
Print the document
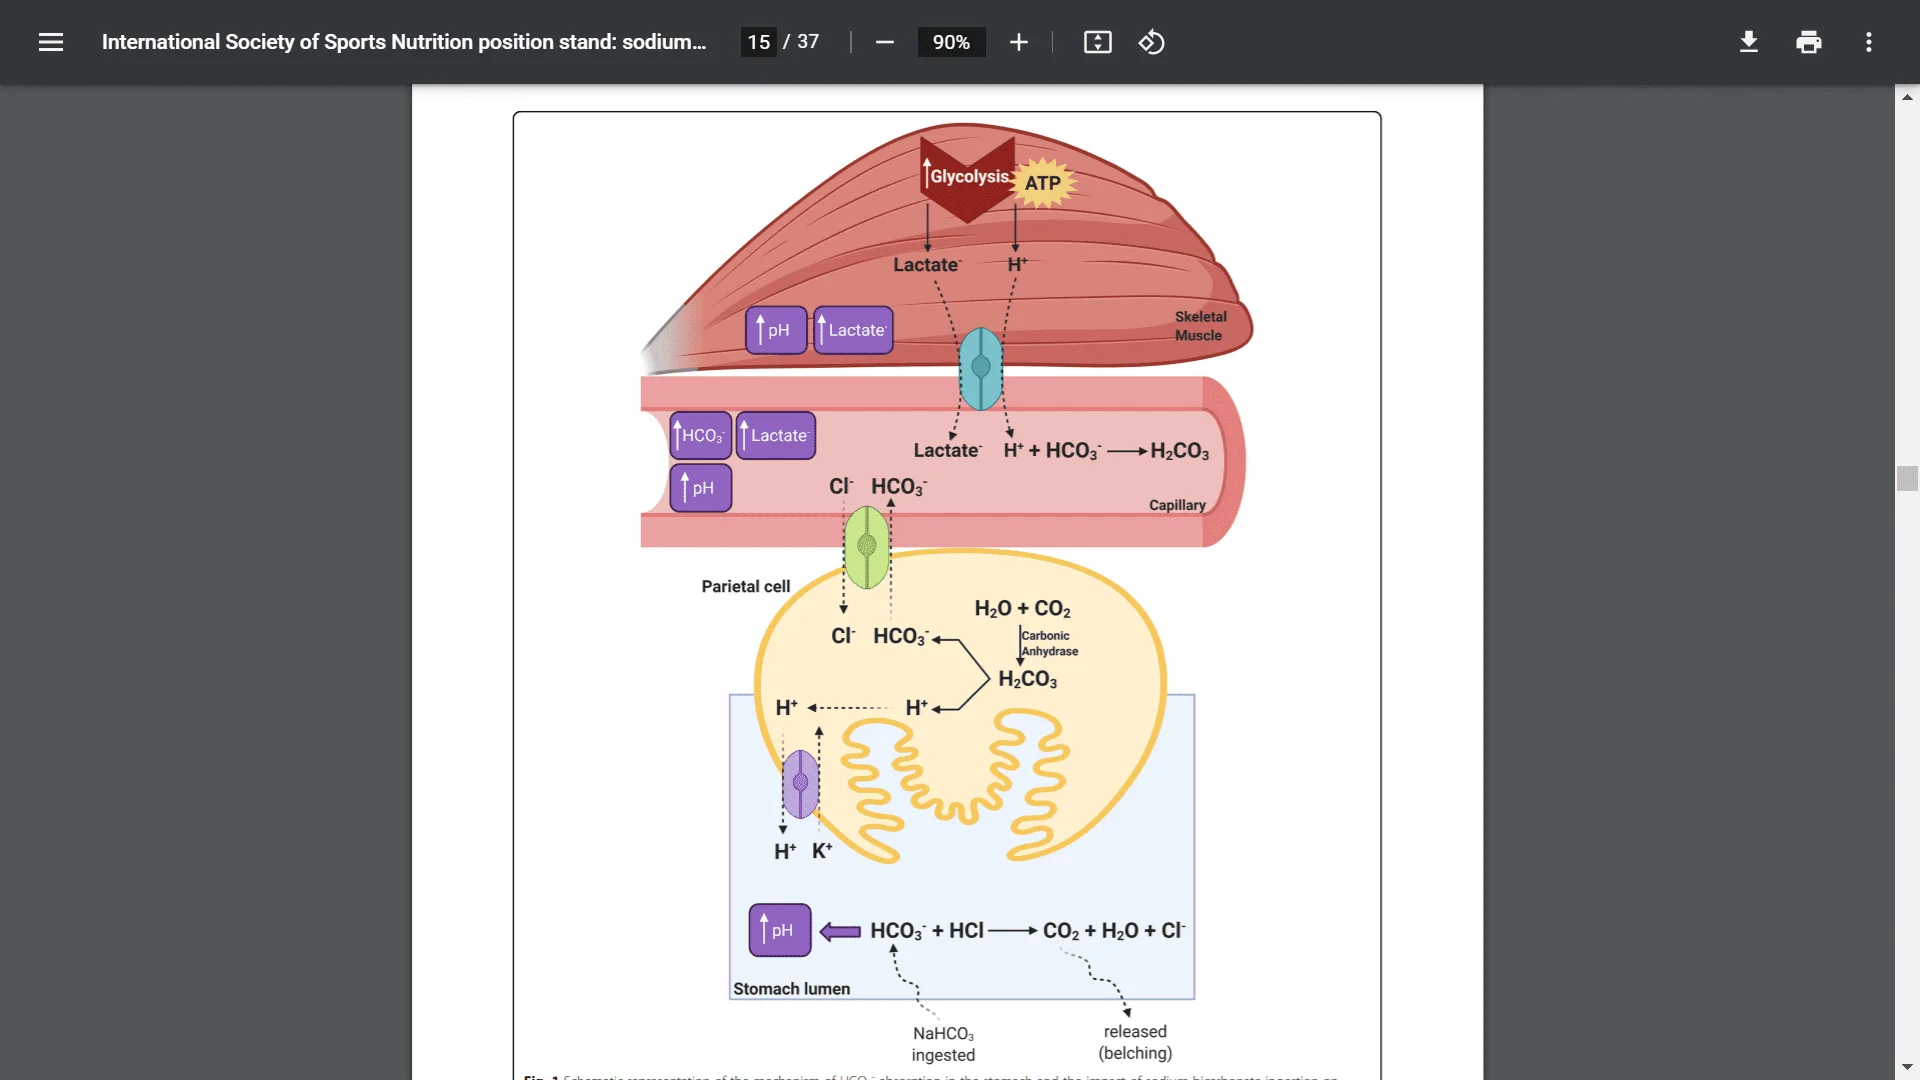pyautogui.click(x=1808, y=42)
